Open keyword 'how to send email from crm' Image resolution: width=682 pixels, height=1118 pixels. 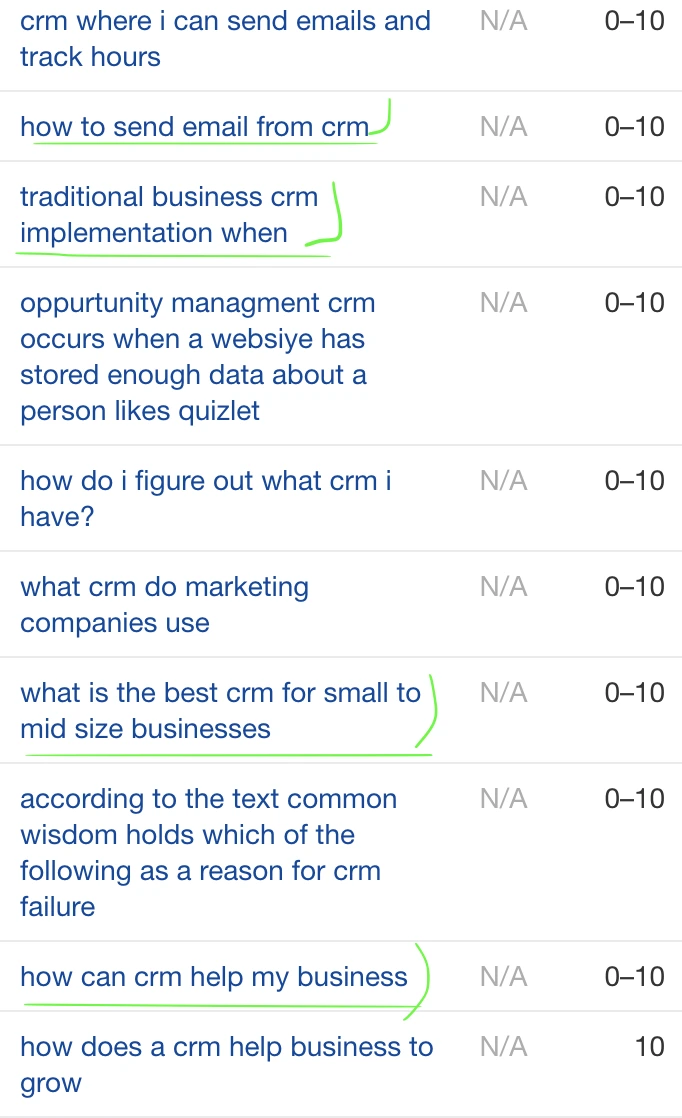(195, 126)
